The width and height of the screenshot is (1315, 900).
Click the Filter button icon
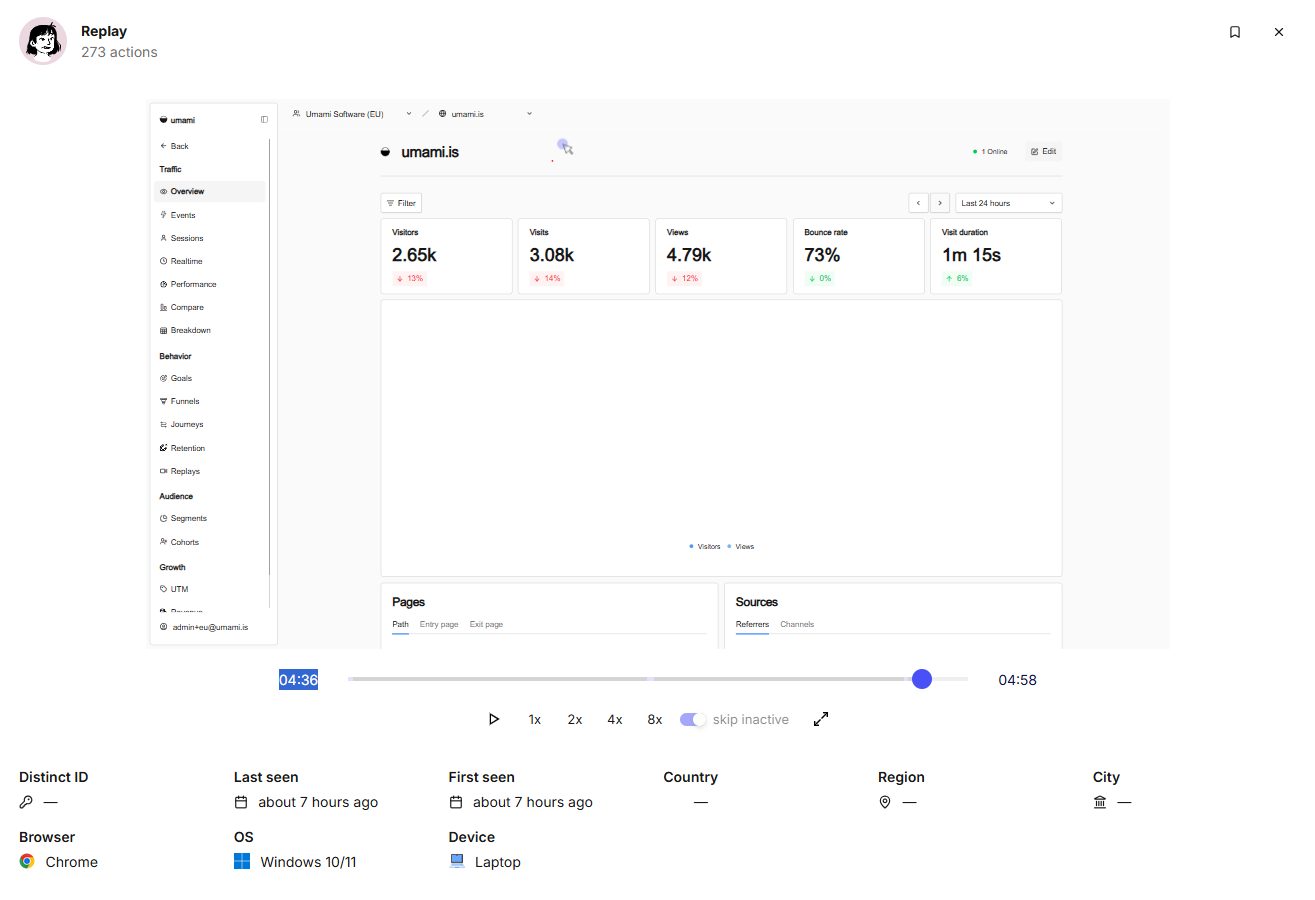tap(390, 203)
